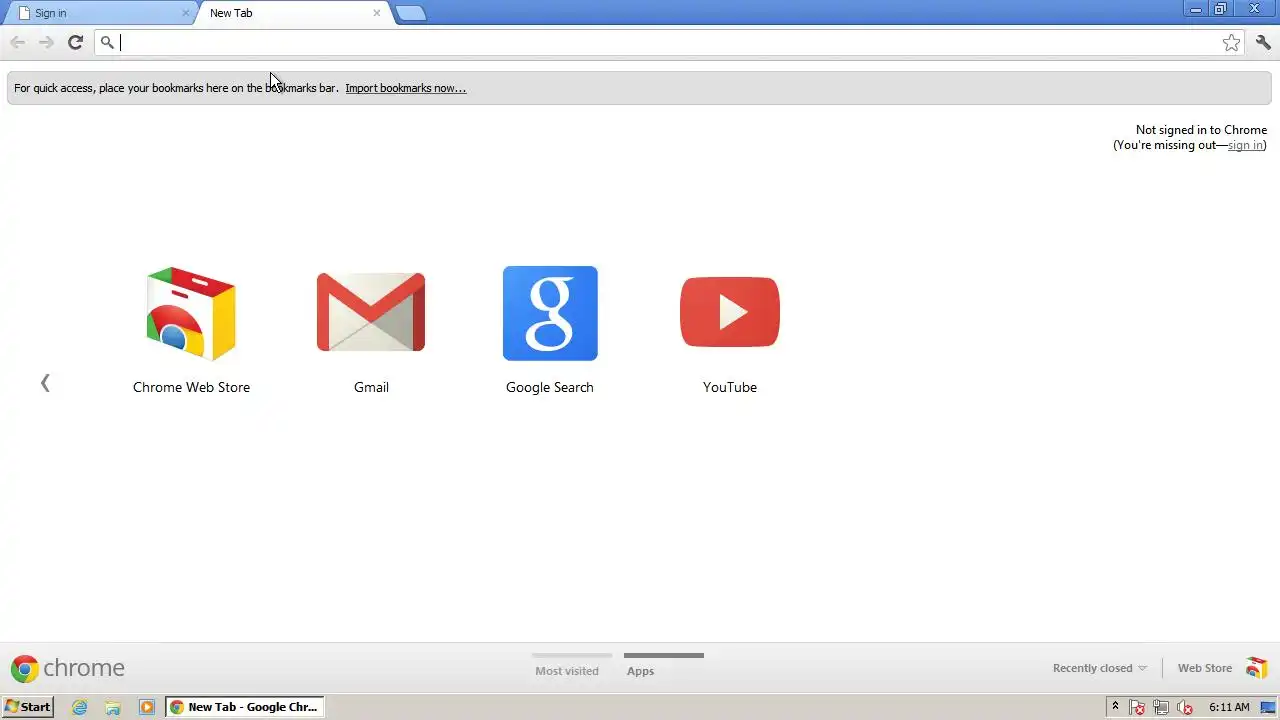Show hidden system tray icons
1280x720 pixels.
click(1115, 707)
